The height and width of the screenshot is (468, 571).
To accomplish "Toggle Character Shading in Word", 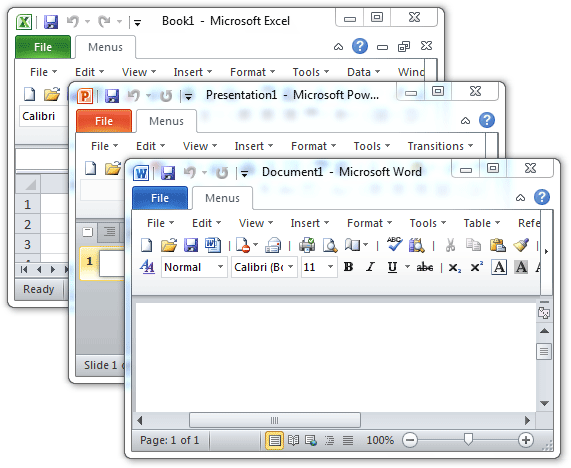I will (x=521, y=267).
